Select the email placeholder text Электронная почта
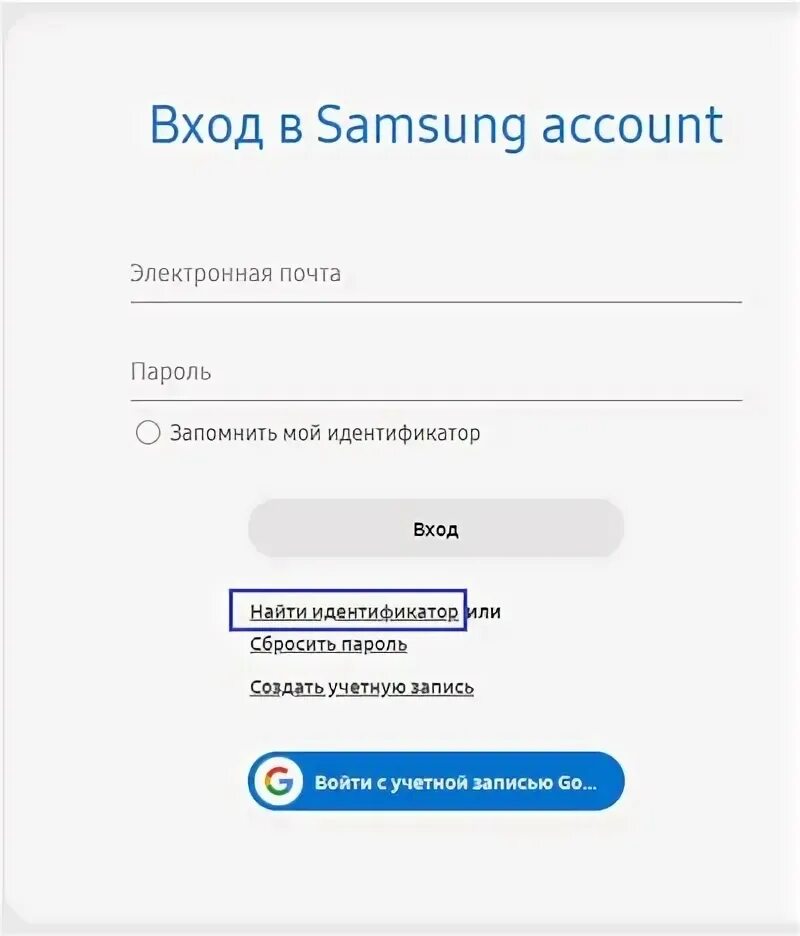The image size is (800, 936). click(235, 273)
